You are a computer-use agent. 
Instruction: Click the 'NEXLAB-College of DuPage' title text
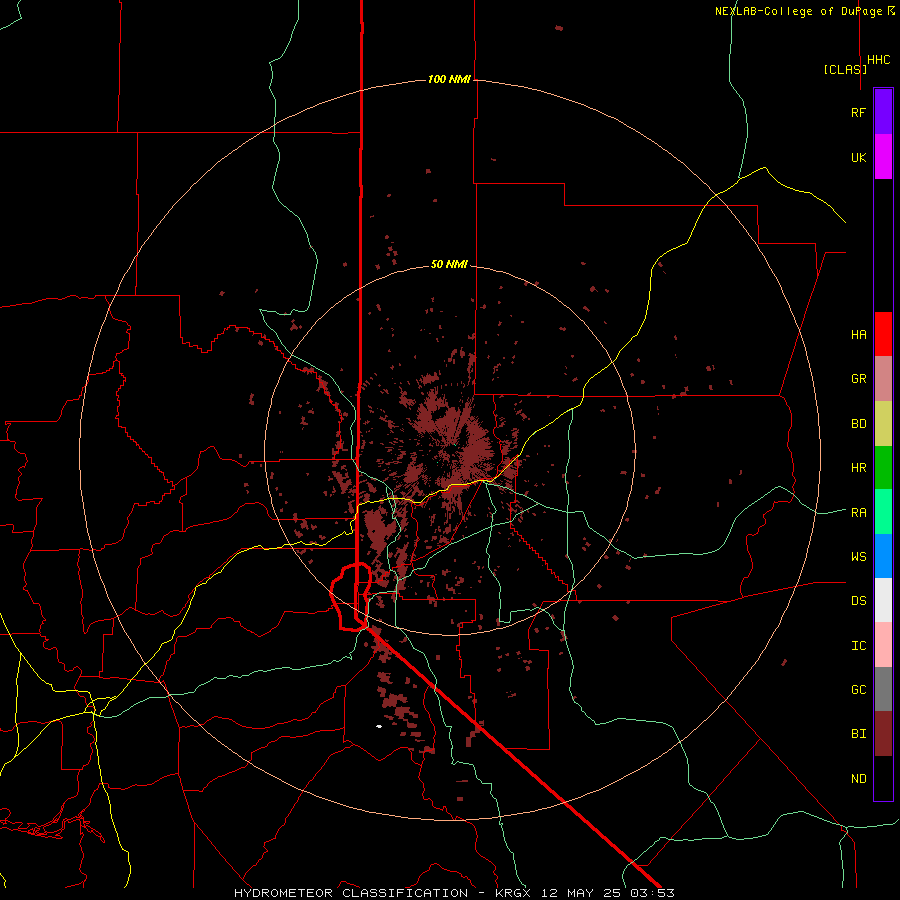point(798,11)
